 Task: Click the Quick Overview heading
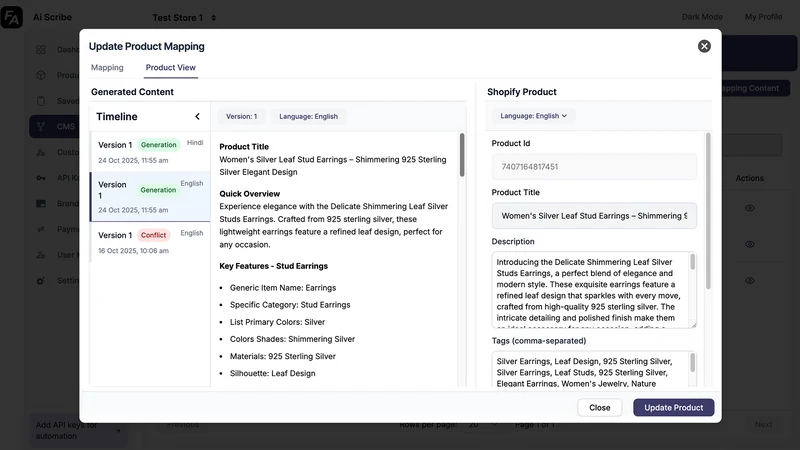pyautogui.click(x=249, y=194)
